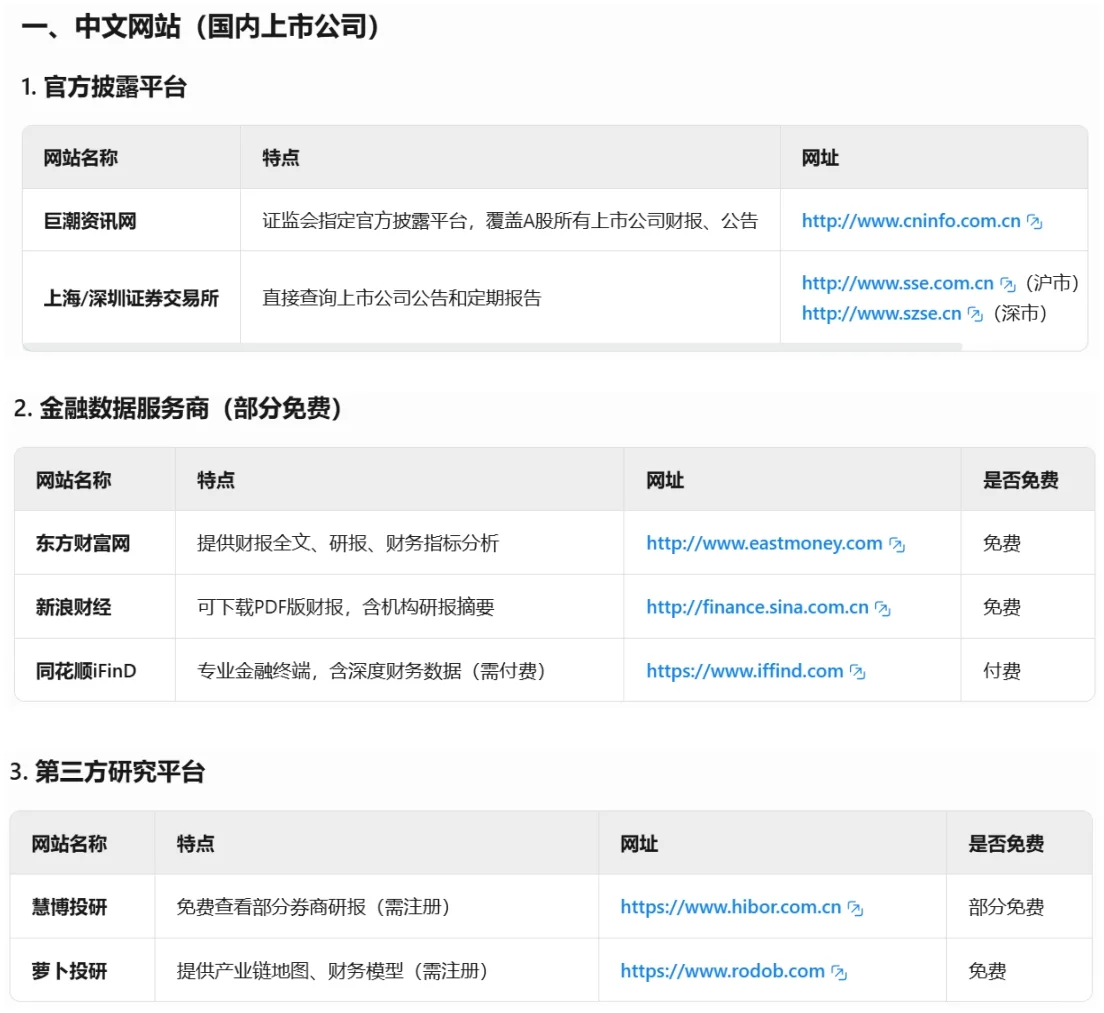
Task: Click 专业金融终端 description cell
Action: (399, 670)
